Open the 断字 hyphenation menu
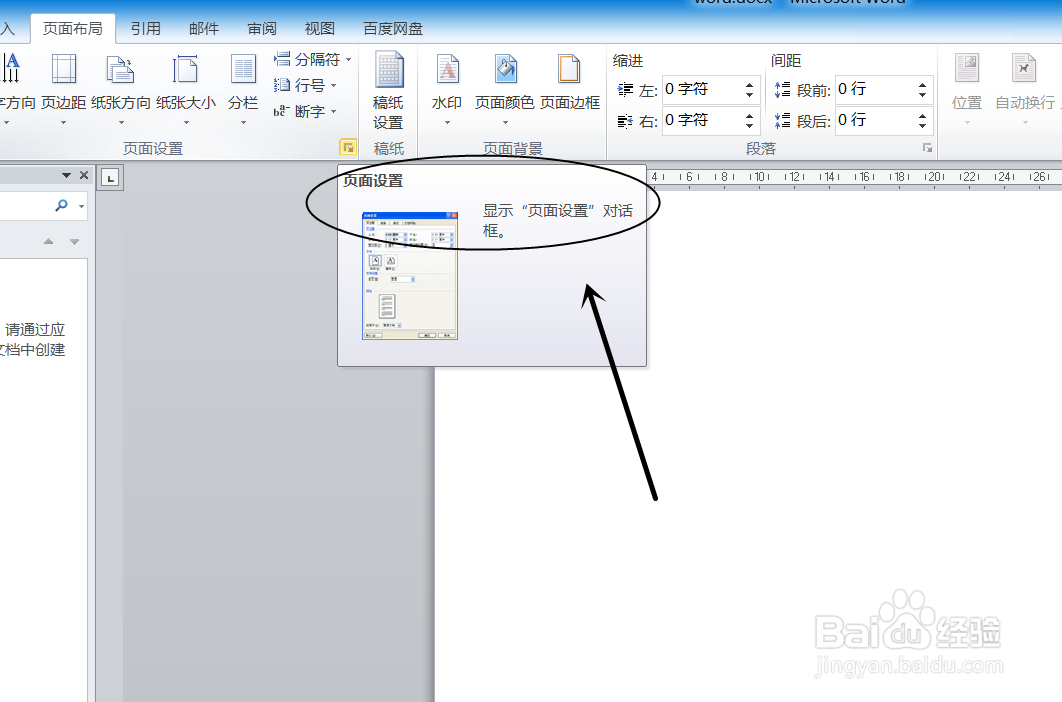The height and width of the screenshot is (702, 1062). point(305,111)
